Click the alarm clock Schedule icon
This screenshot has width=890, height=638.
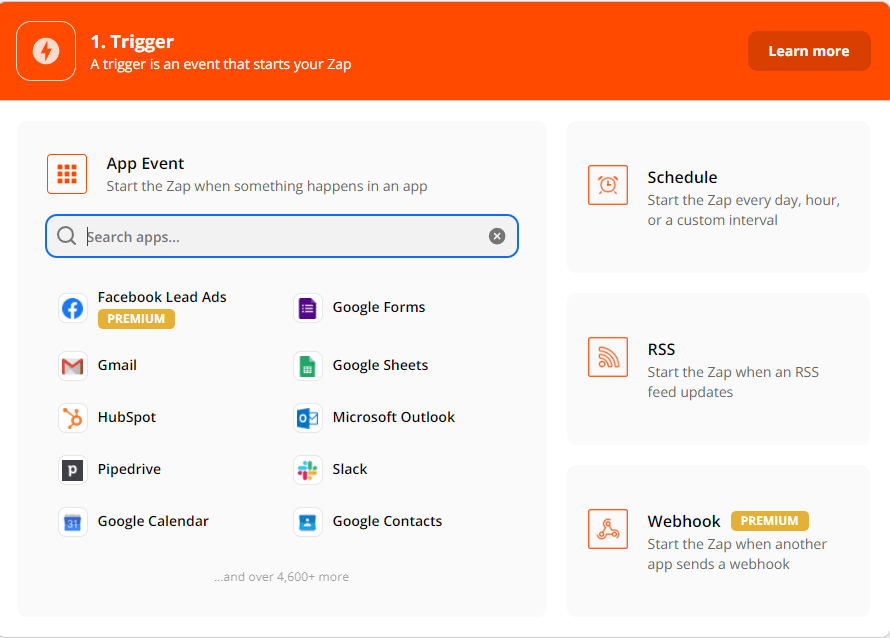608,185
